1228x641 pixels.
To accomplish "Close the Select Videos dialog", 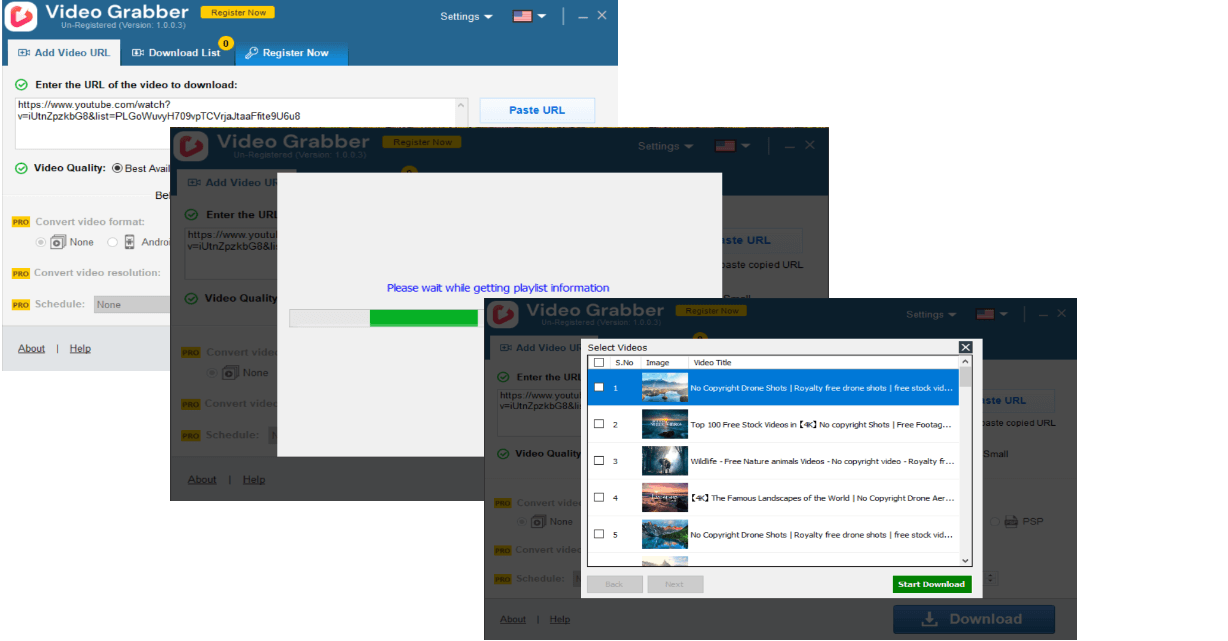I will pos(965,347).
